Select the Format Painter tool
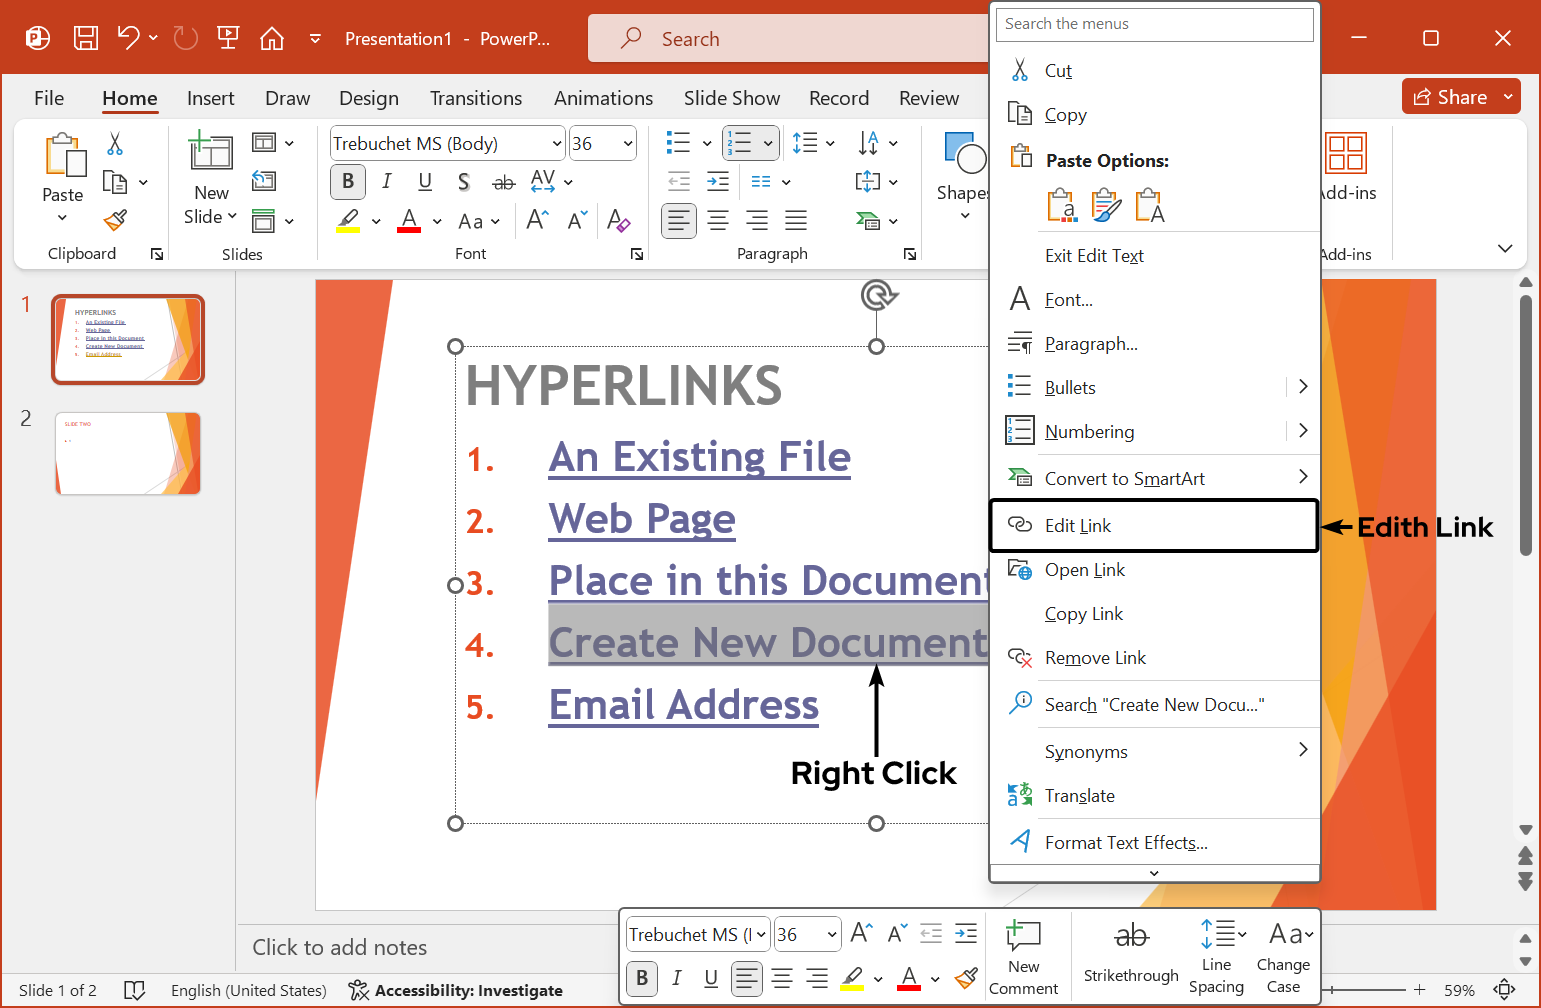 point(114,219)
